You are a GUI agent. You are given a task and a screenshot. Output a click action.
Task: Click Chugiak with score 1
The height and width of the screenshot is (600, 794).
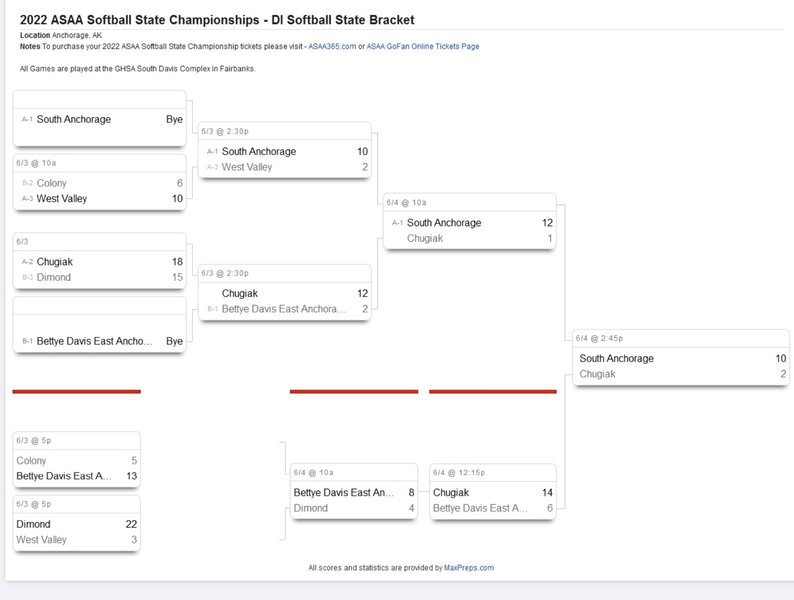point(425,239)
